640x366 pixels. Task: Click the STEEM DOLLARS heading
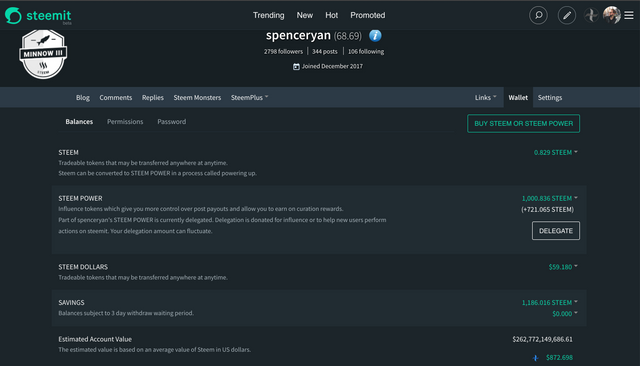pos(83,267)
